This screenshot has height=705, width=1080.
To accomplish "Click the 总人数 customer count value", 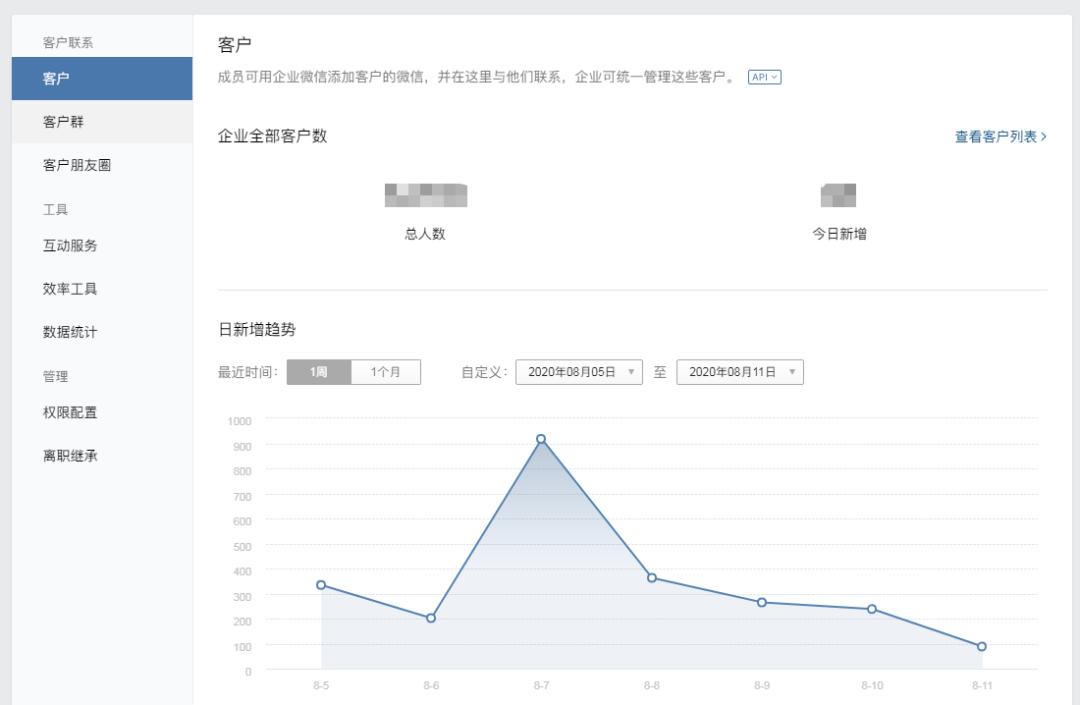I will (425, 195).
